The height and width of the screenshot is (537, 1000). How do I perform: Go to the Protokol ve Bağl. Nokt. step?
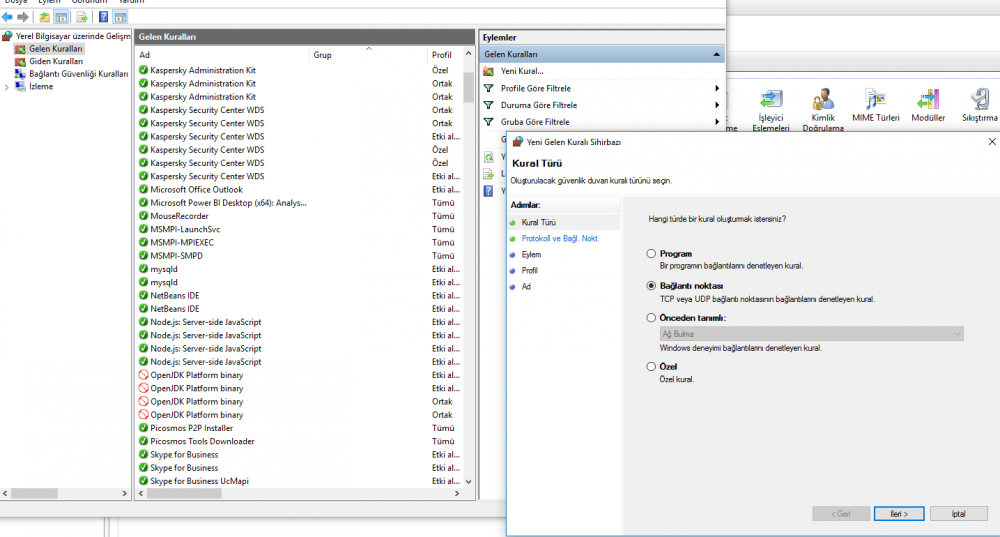(560, 239)
